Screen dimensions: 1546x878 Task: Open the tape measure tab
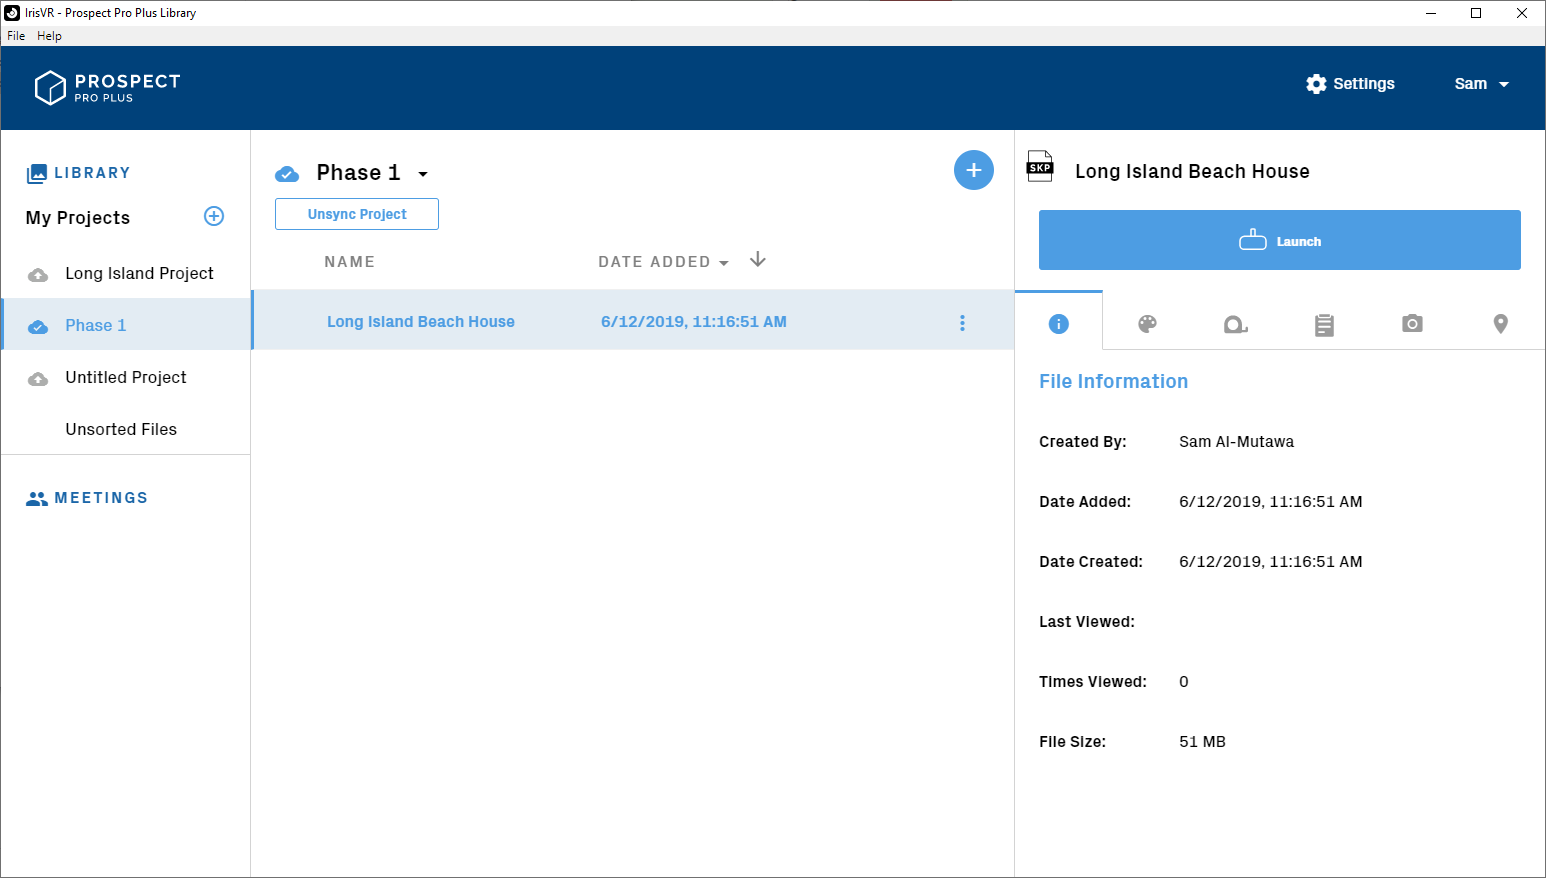click(x=1236, y=324)
